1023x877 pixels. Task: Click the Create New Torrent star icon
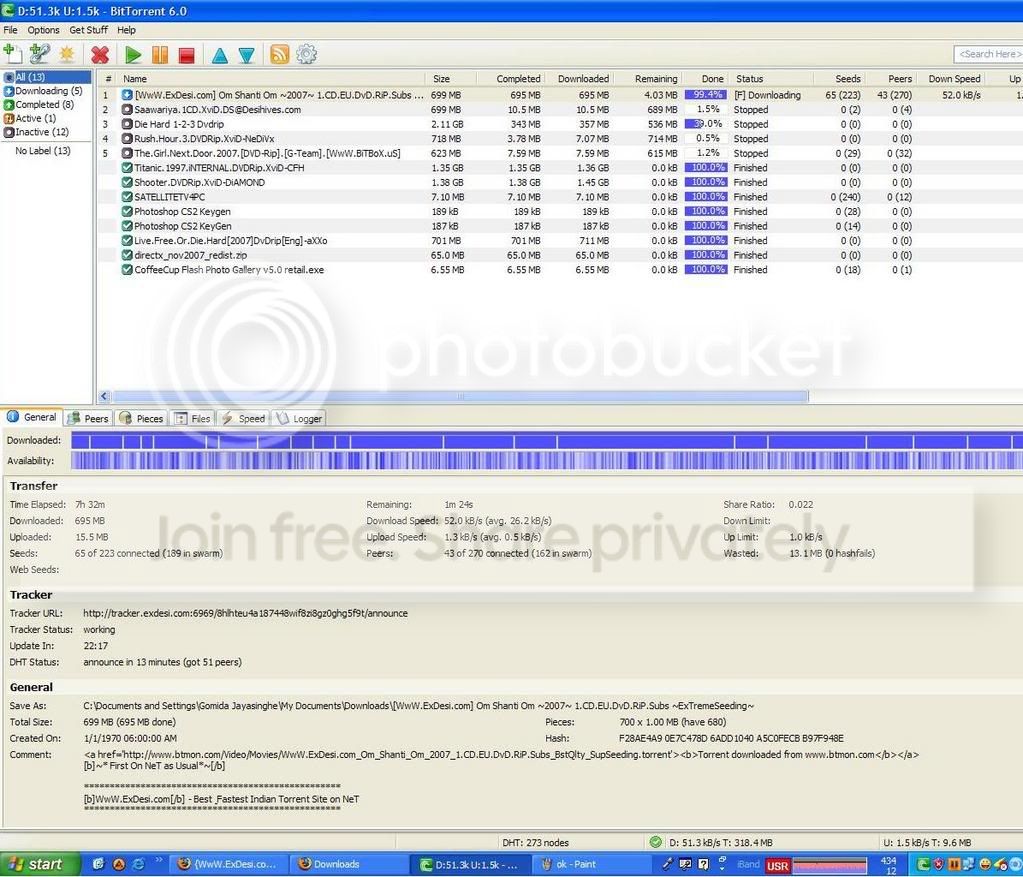coord(67,54)
